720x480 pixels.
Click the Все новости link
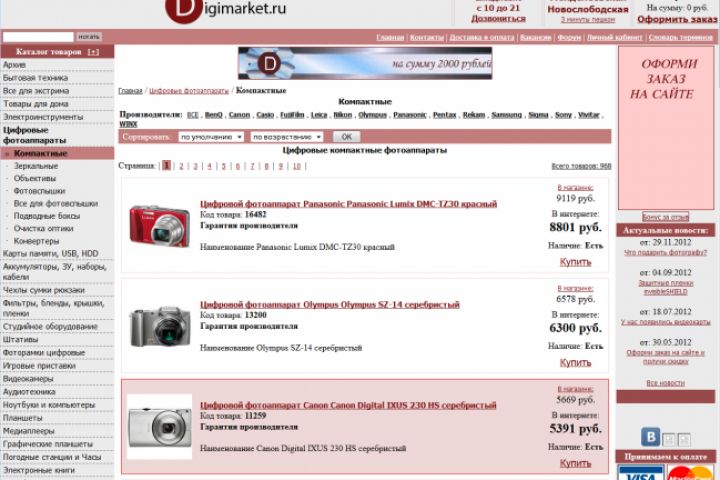coord(665,383)
